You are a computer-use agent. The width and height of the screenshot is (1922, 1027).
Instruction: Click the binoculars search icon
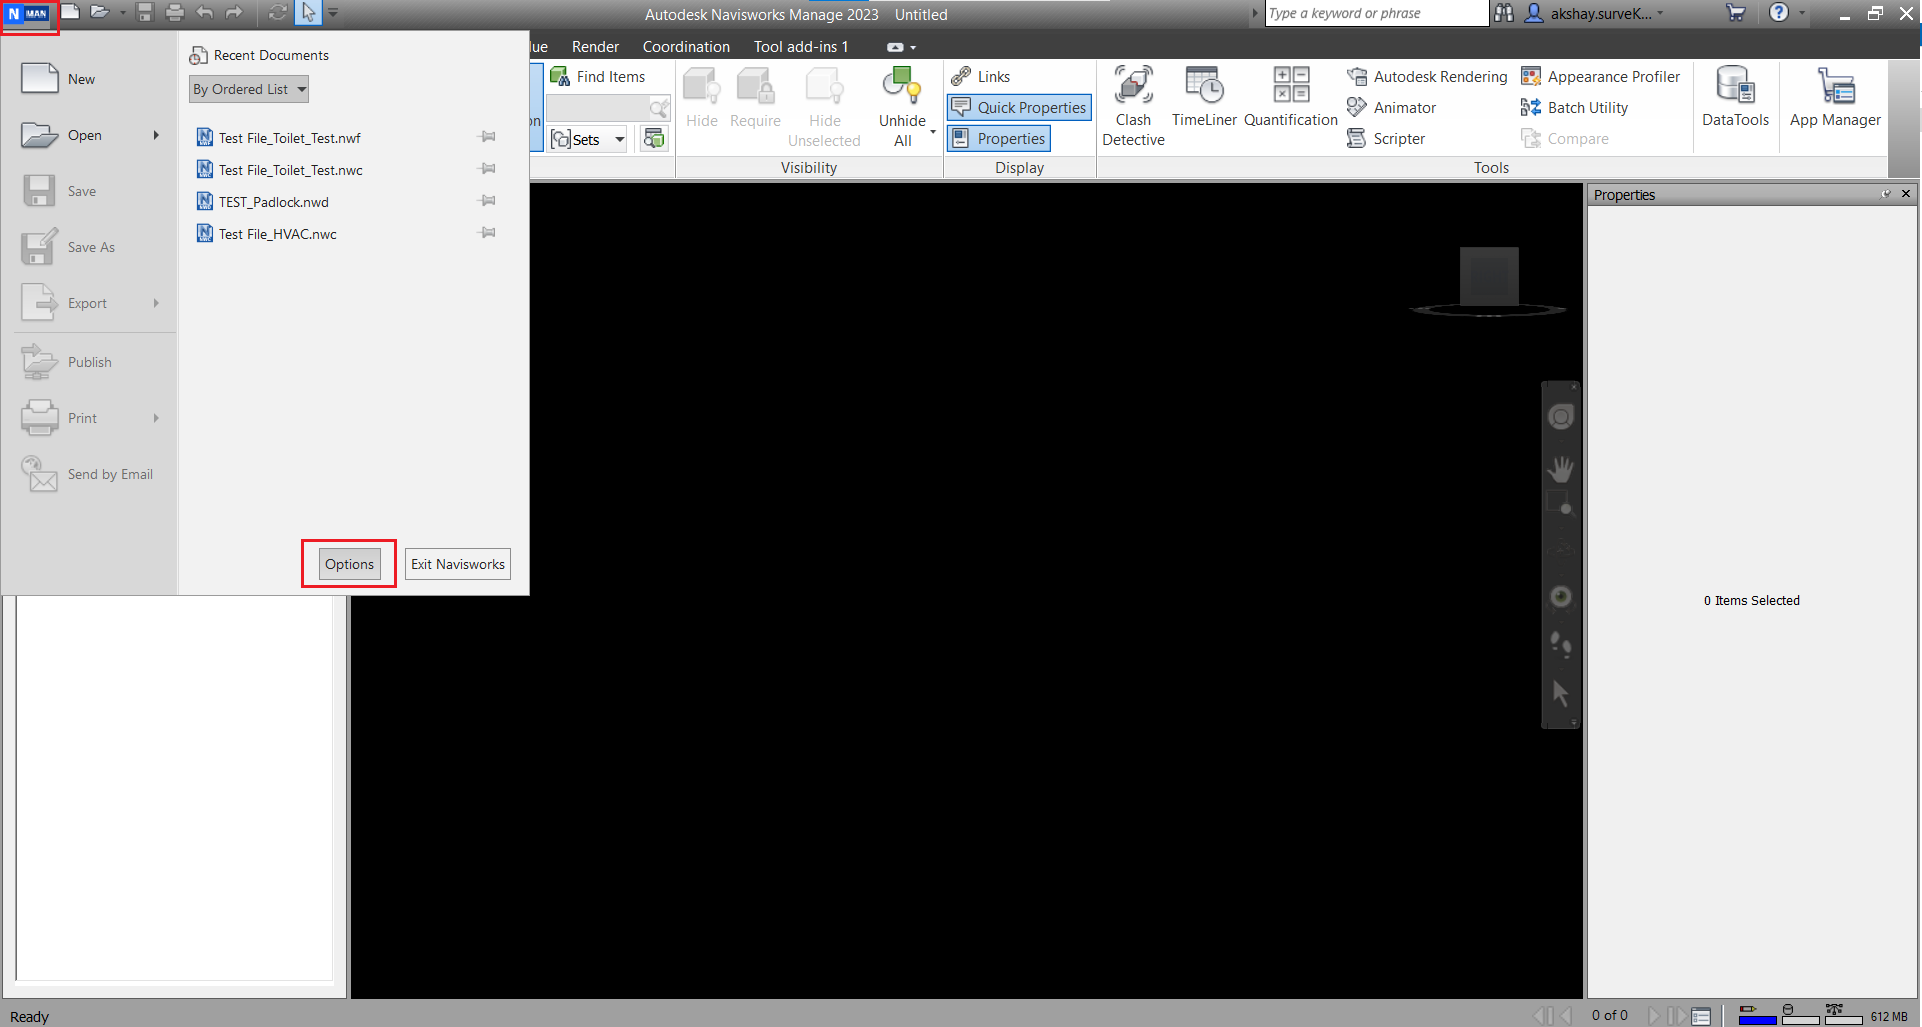pos(1503,13)
